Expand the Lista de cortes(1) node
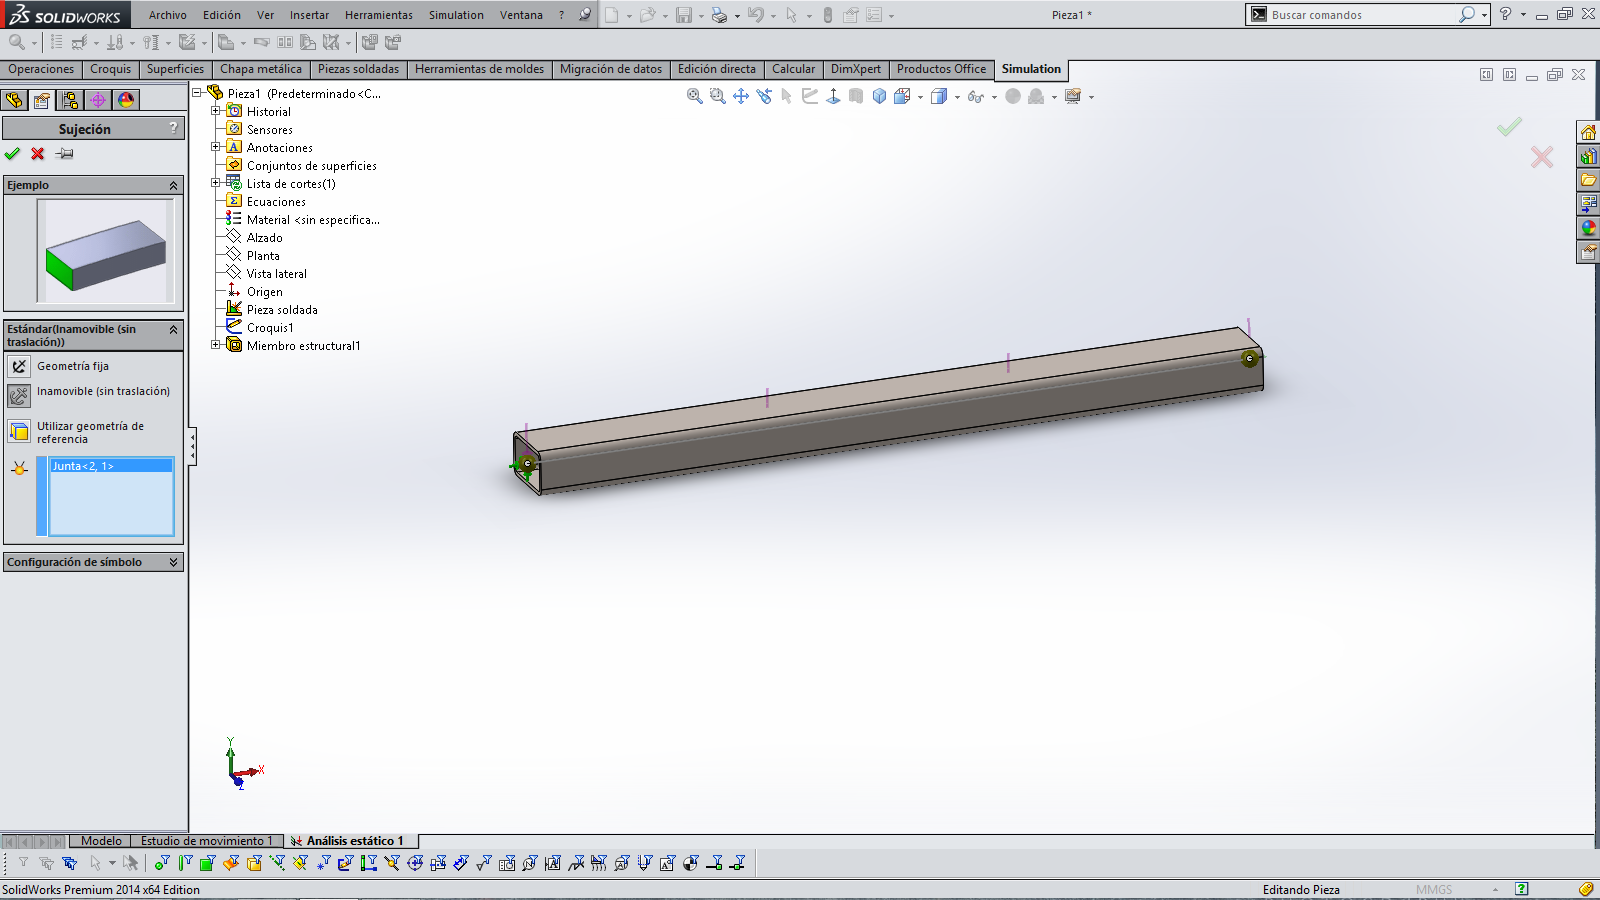The width and height of the screenshot is (1600, 900). [x=215, y=183]
